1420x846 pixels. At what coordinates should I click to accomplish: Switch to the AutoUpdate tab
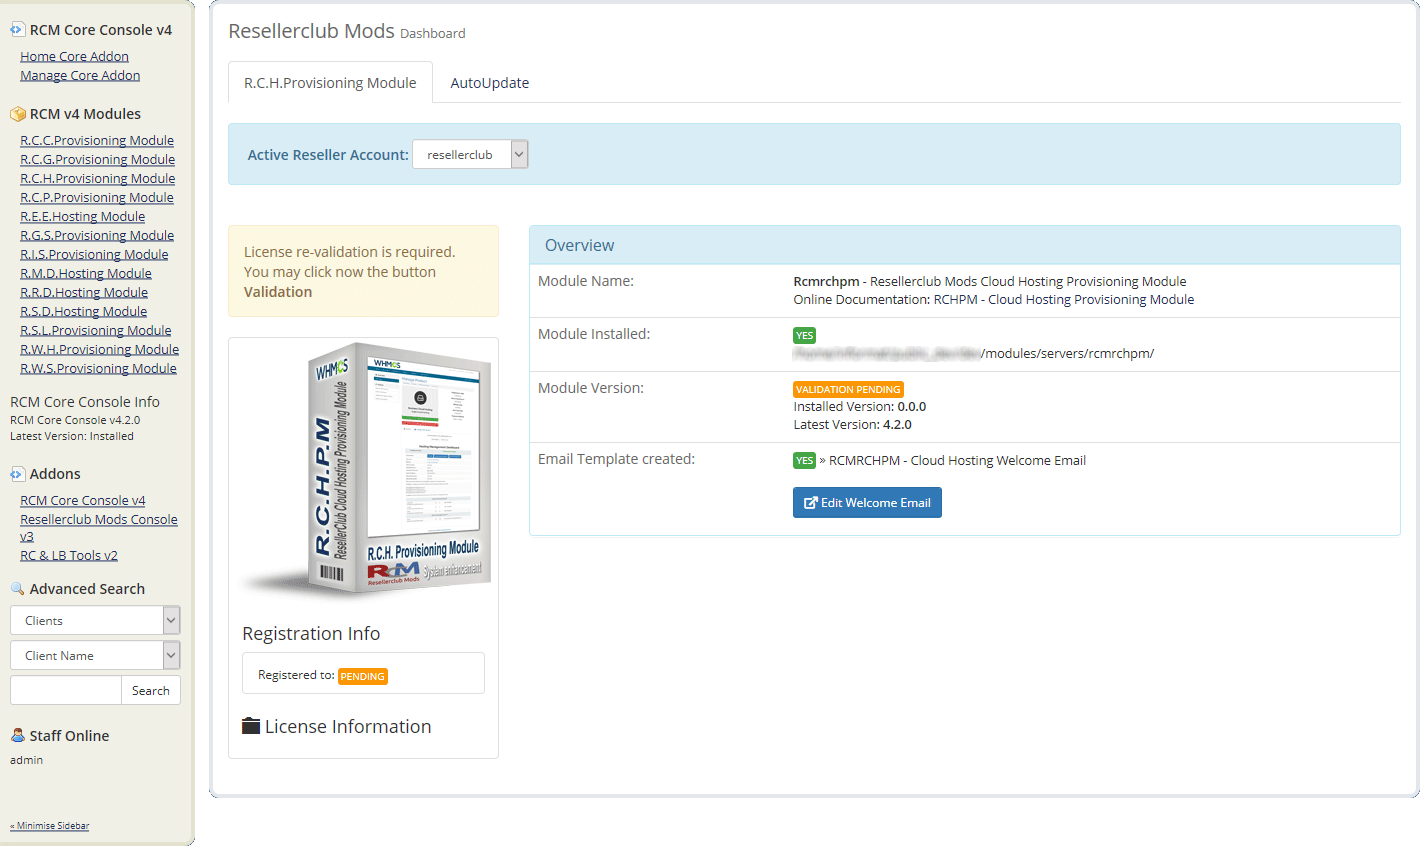click(x=489, y=82)
